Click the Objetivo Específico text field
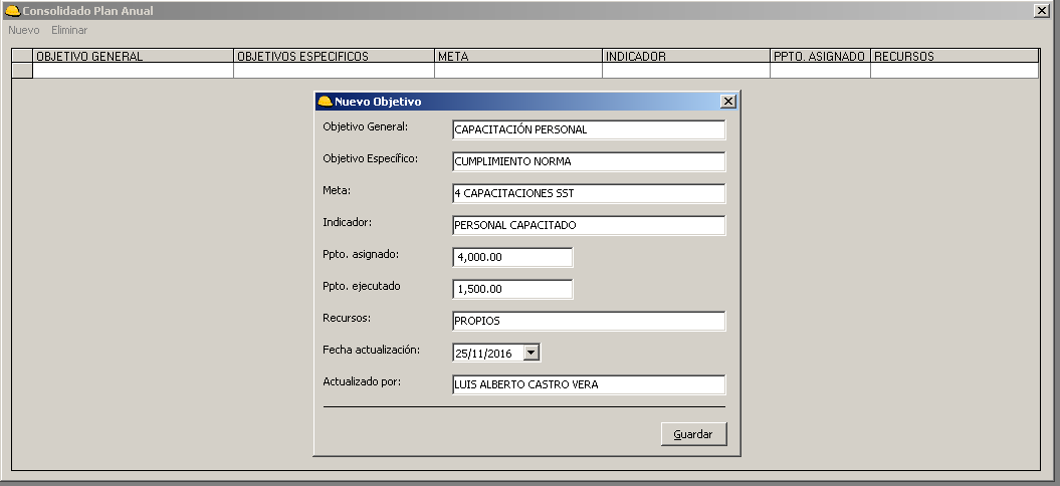The height and width of the screenshot is (486, 1060). 588,162
